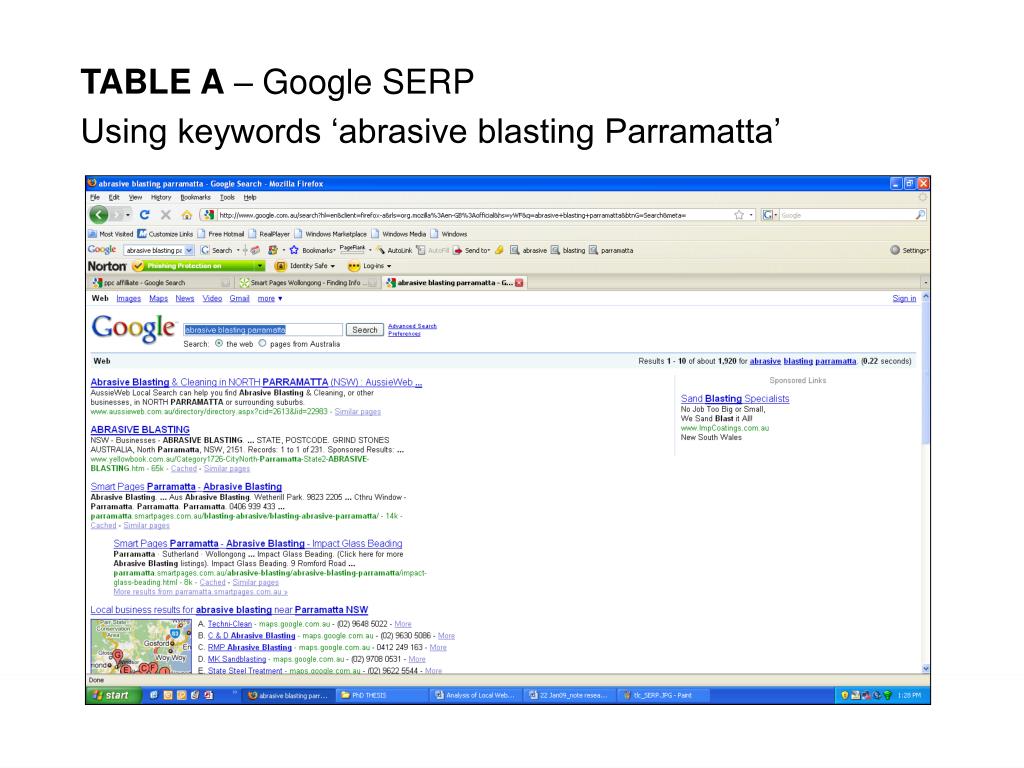This screenshot has height=768, width=1024.
Task: Open Sand Blasting Specialists sponsored link
Action: coord(735,398)
